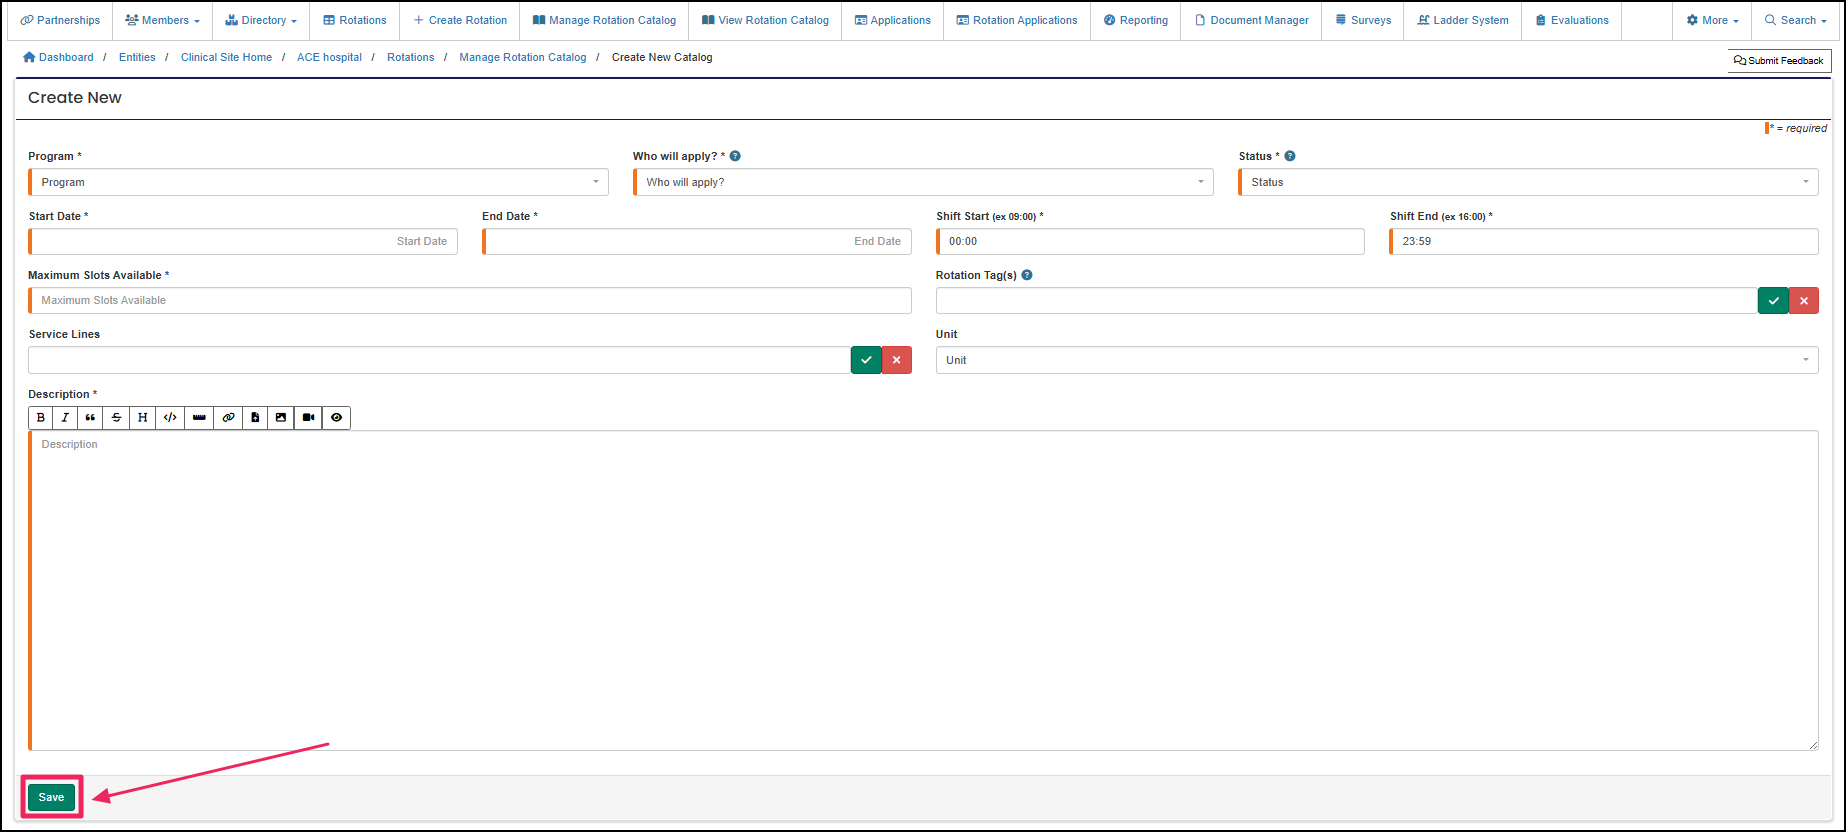The image size is (1846, 832).
Task: Click the Rotation Tag(s) input field
Action: pyautogui.click(x=1347, y=300)
